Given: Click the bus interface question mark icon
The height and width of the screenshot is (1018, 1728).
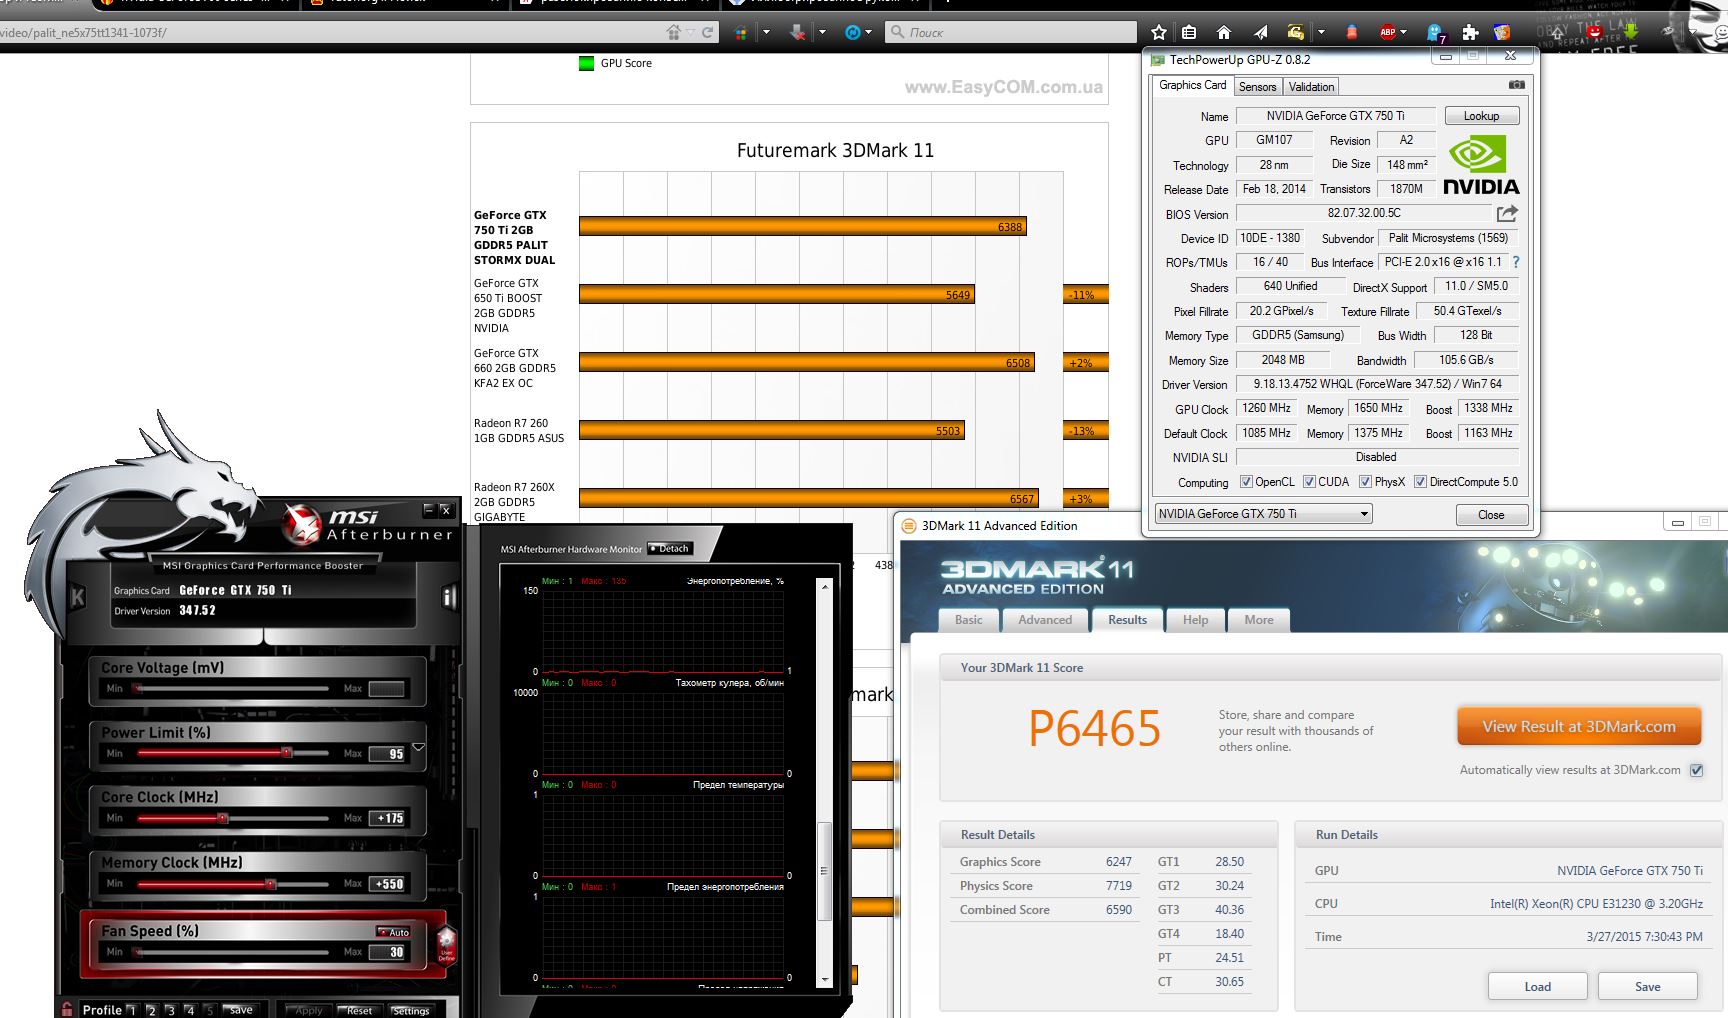Looking at the screenshot, I should click(x=1516, y=262).
